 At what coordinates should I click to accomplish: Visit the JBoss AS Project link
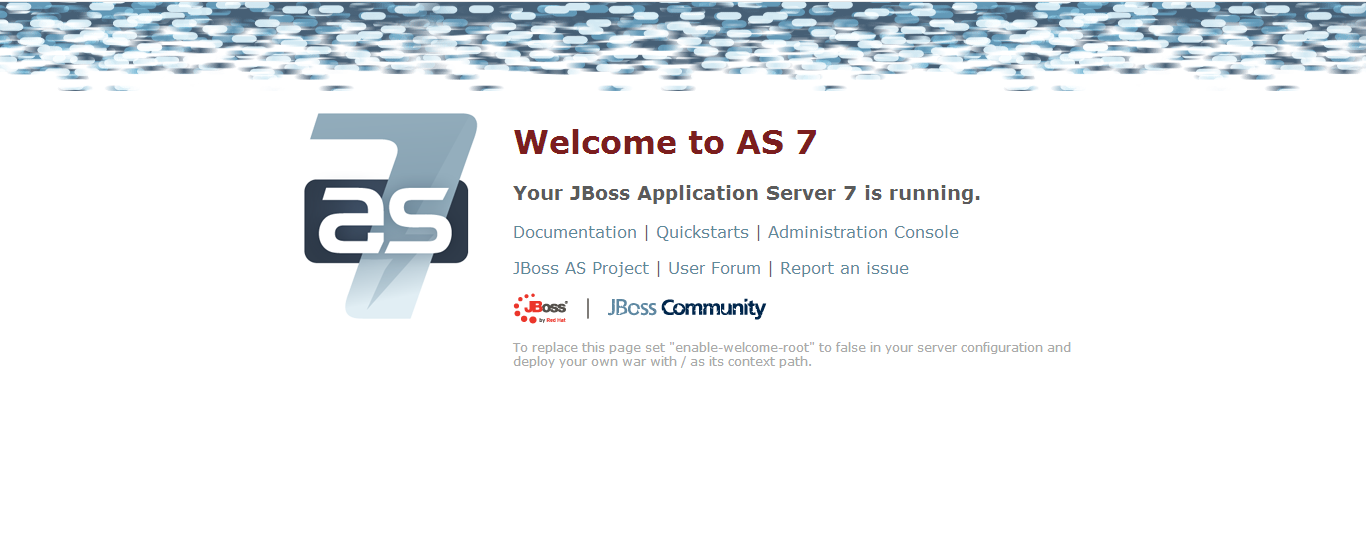[581, 268]
